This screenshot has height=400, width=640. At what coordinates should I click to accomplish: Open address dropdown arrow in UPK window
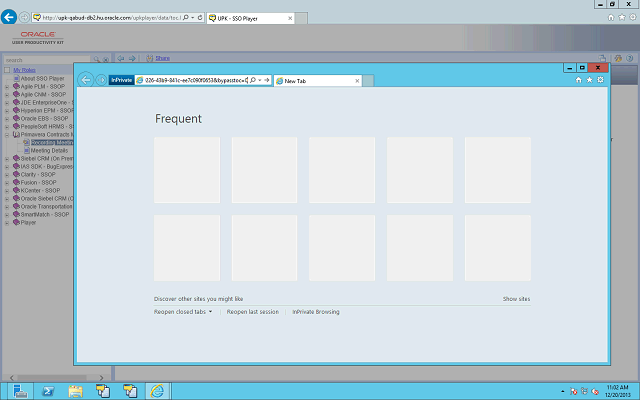pyautogui.click(x=193, y=18)
